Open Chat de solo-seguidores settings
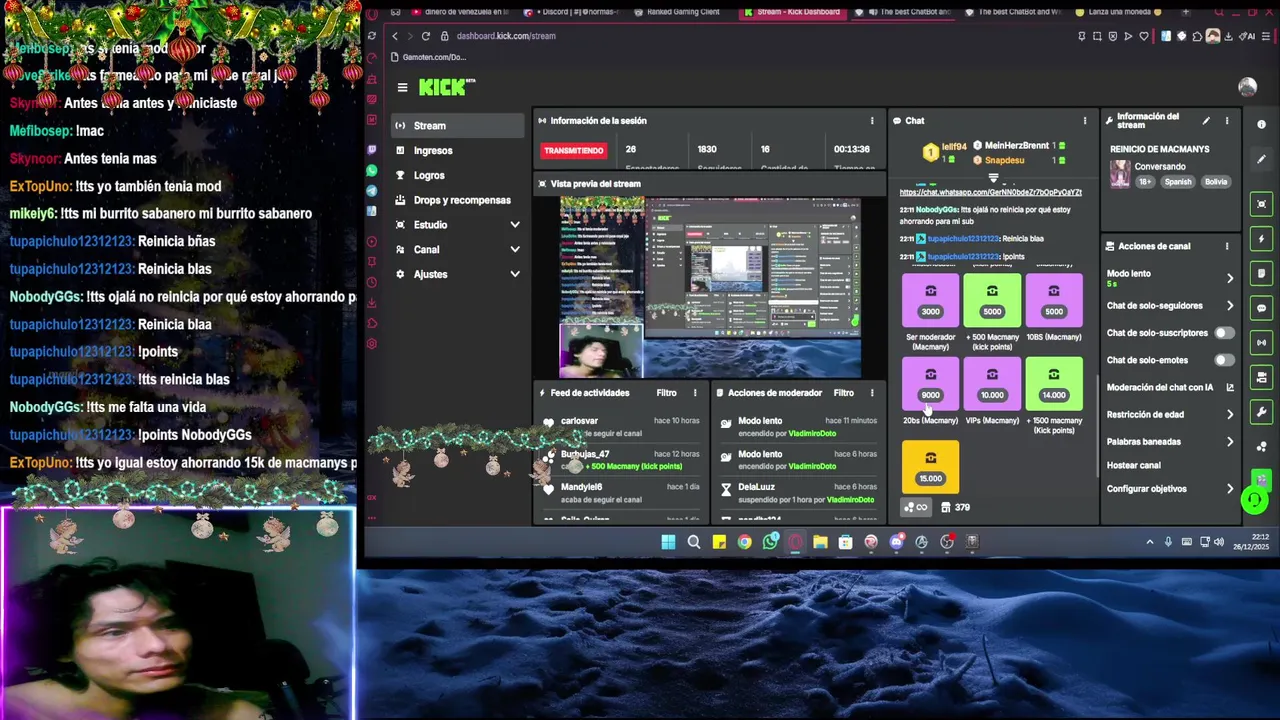 1171,306
